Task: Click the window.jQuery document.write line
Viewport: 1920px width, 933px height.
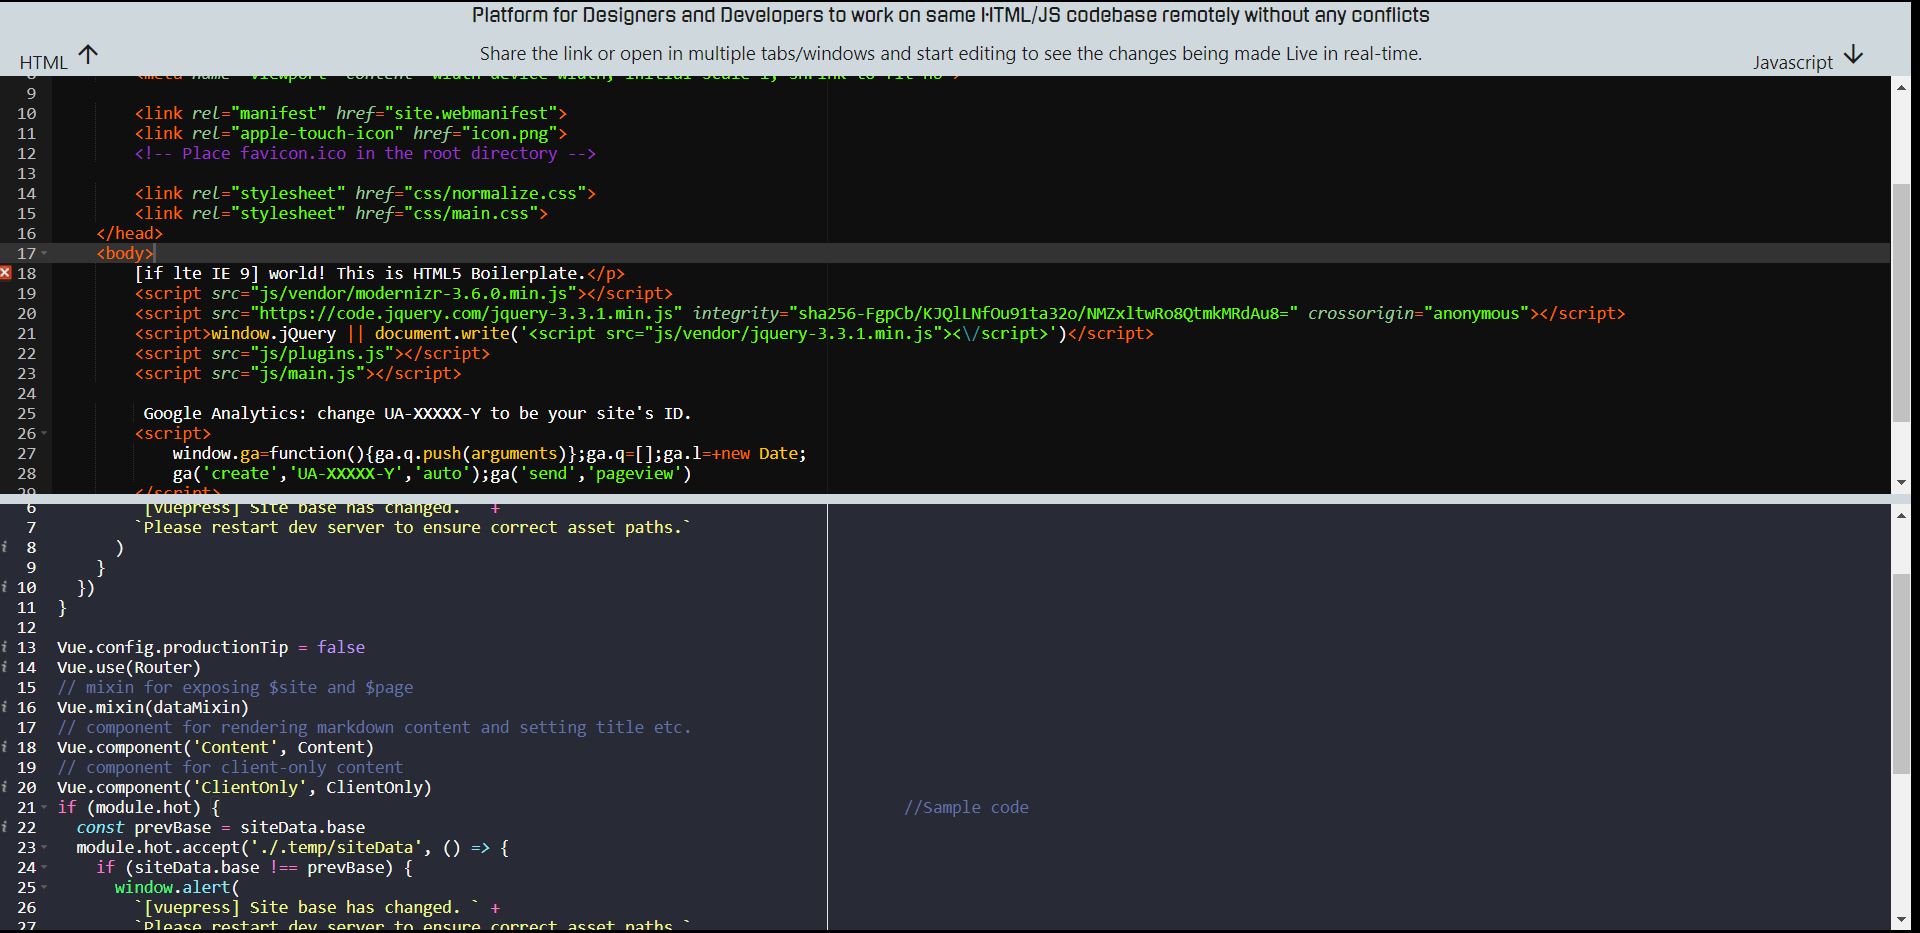Action: (644, 333)
